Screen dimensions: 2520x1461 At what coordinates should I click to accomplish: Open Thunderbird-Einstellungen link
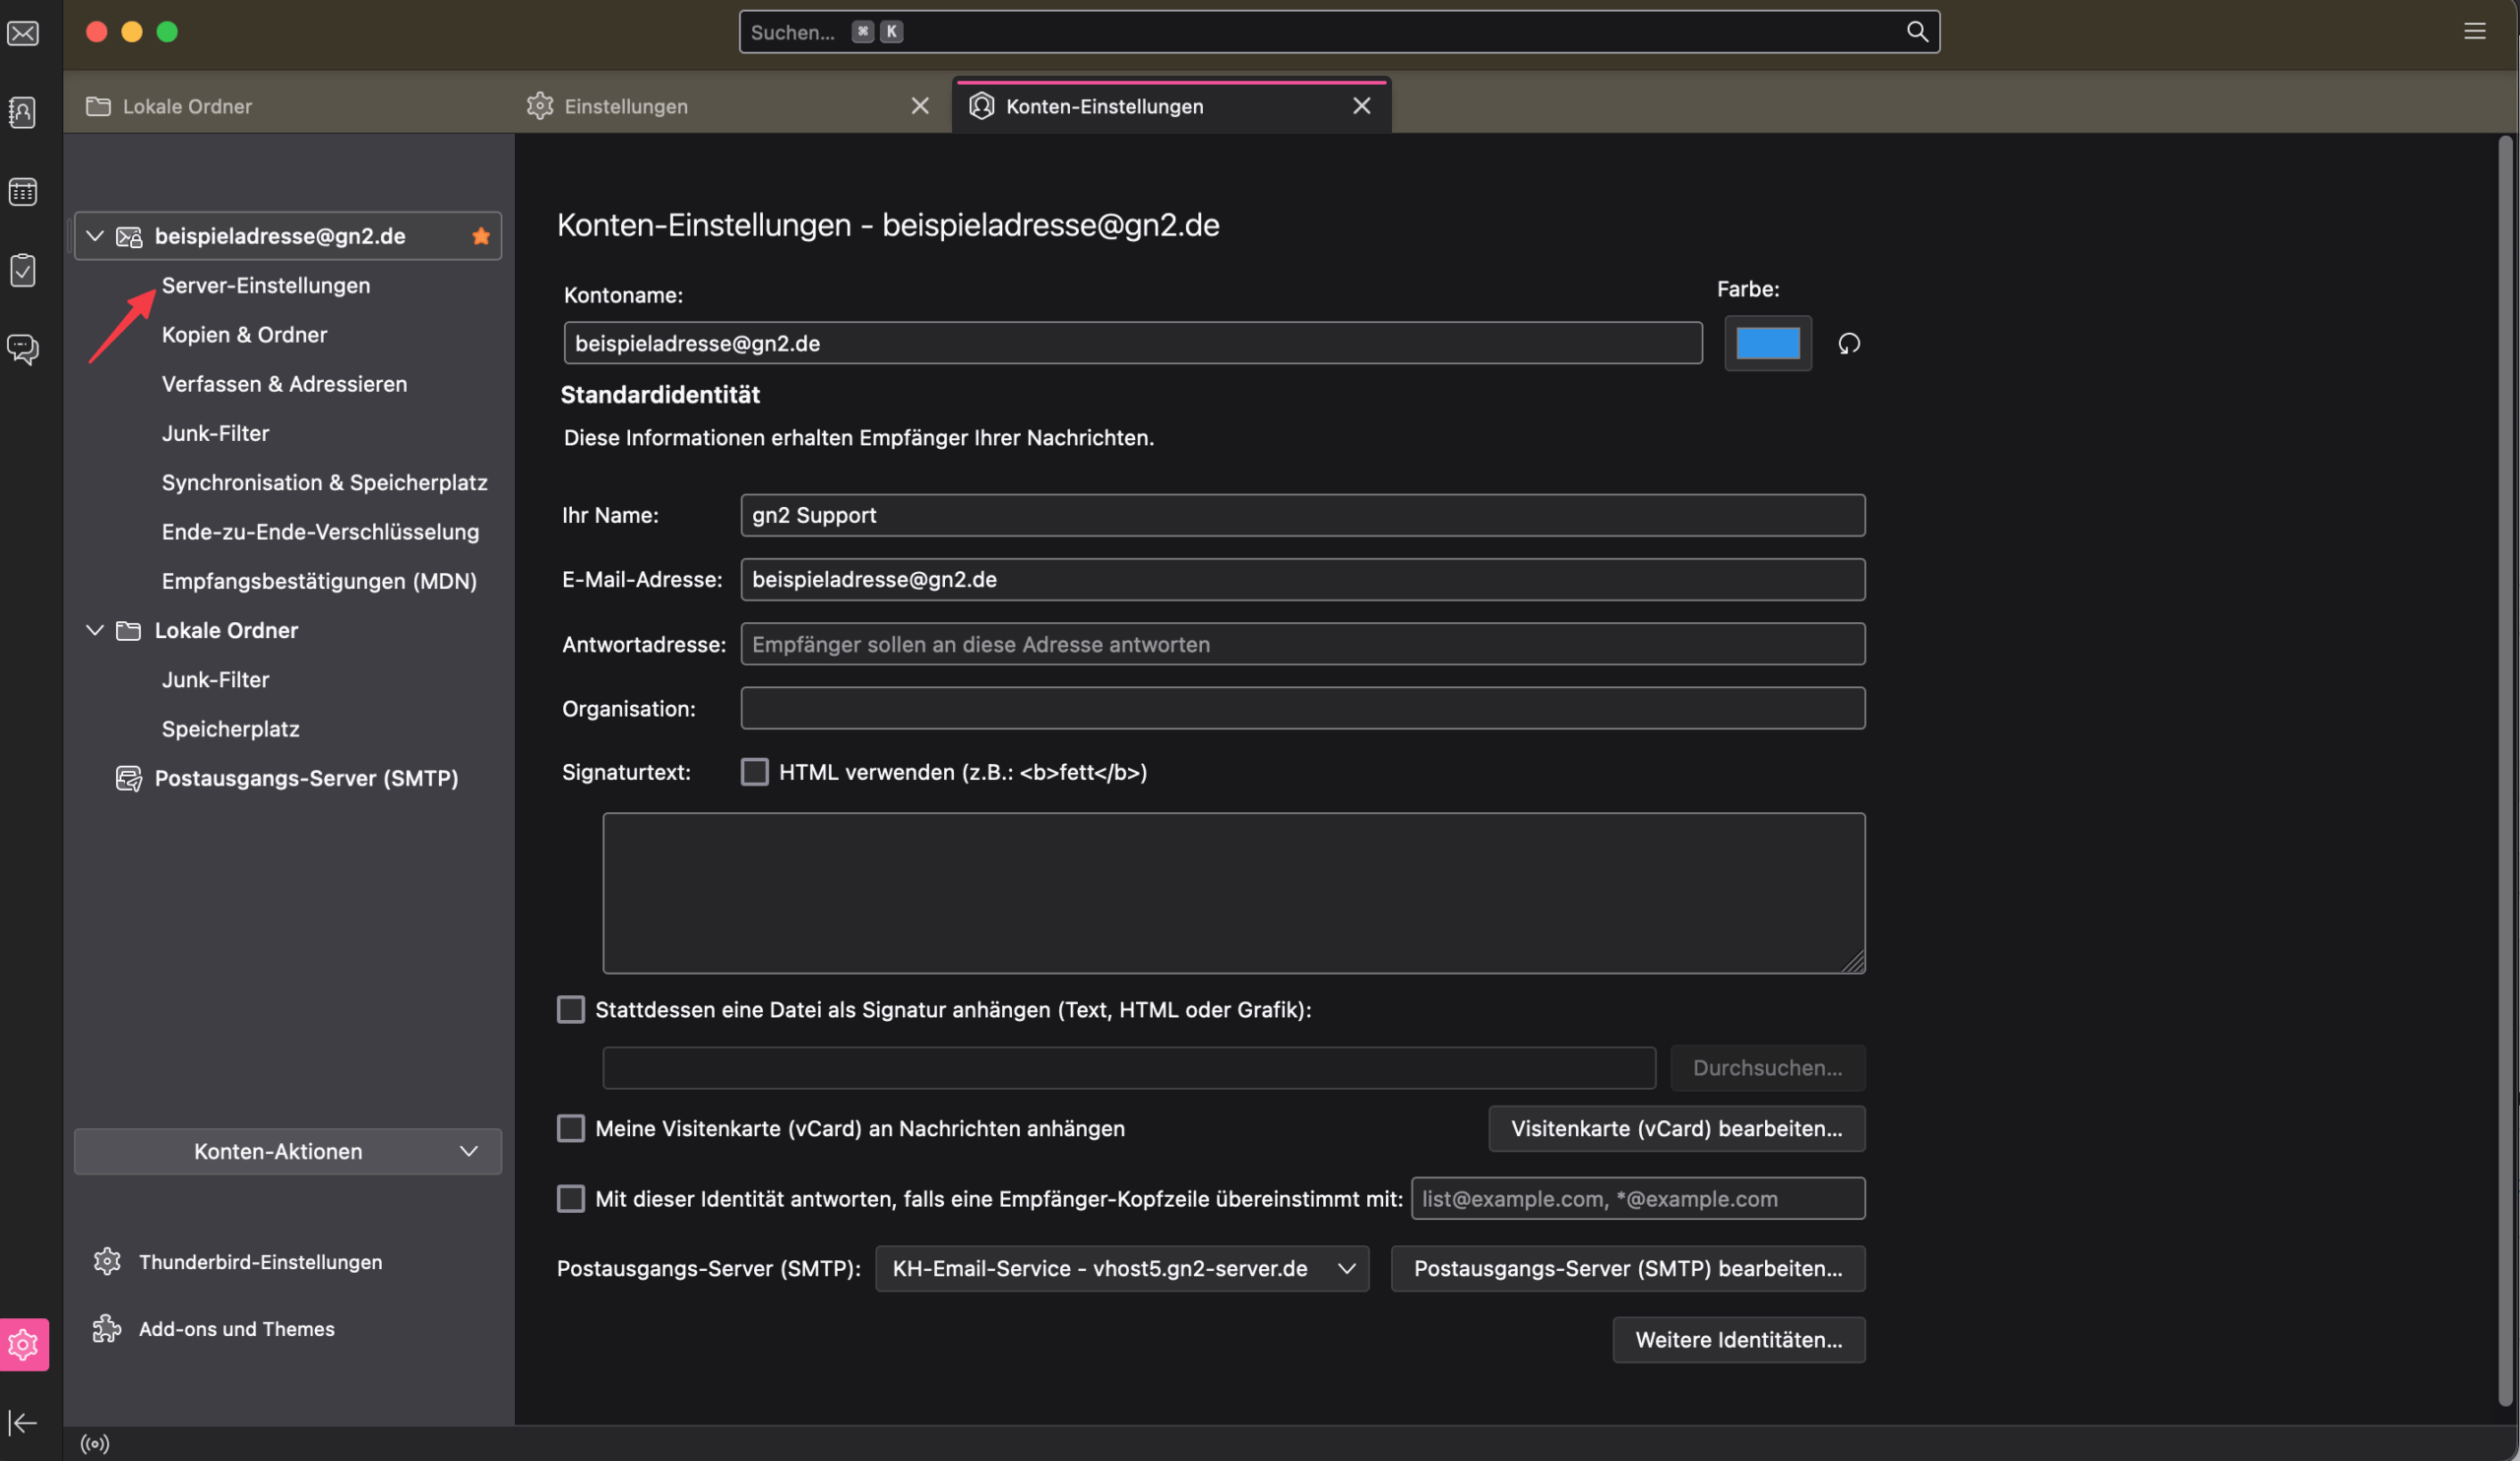pos(261,1262)
